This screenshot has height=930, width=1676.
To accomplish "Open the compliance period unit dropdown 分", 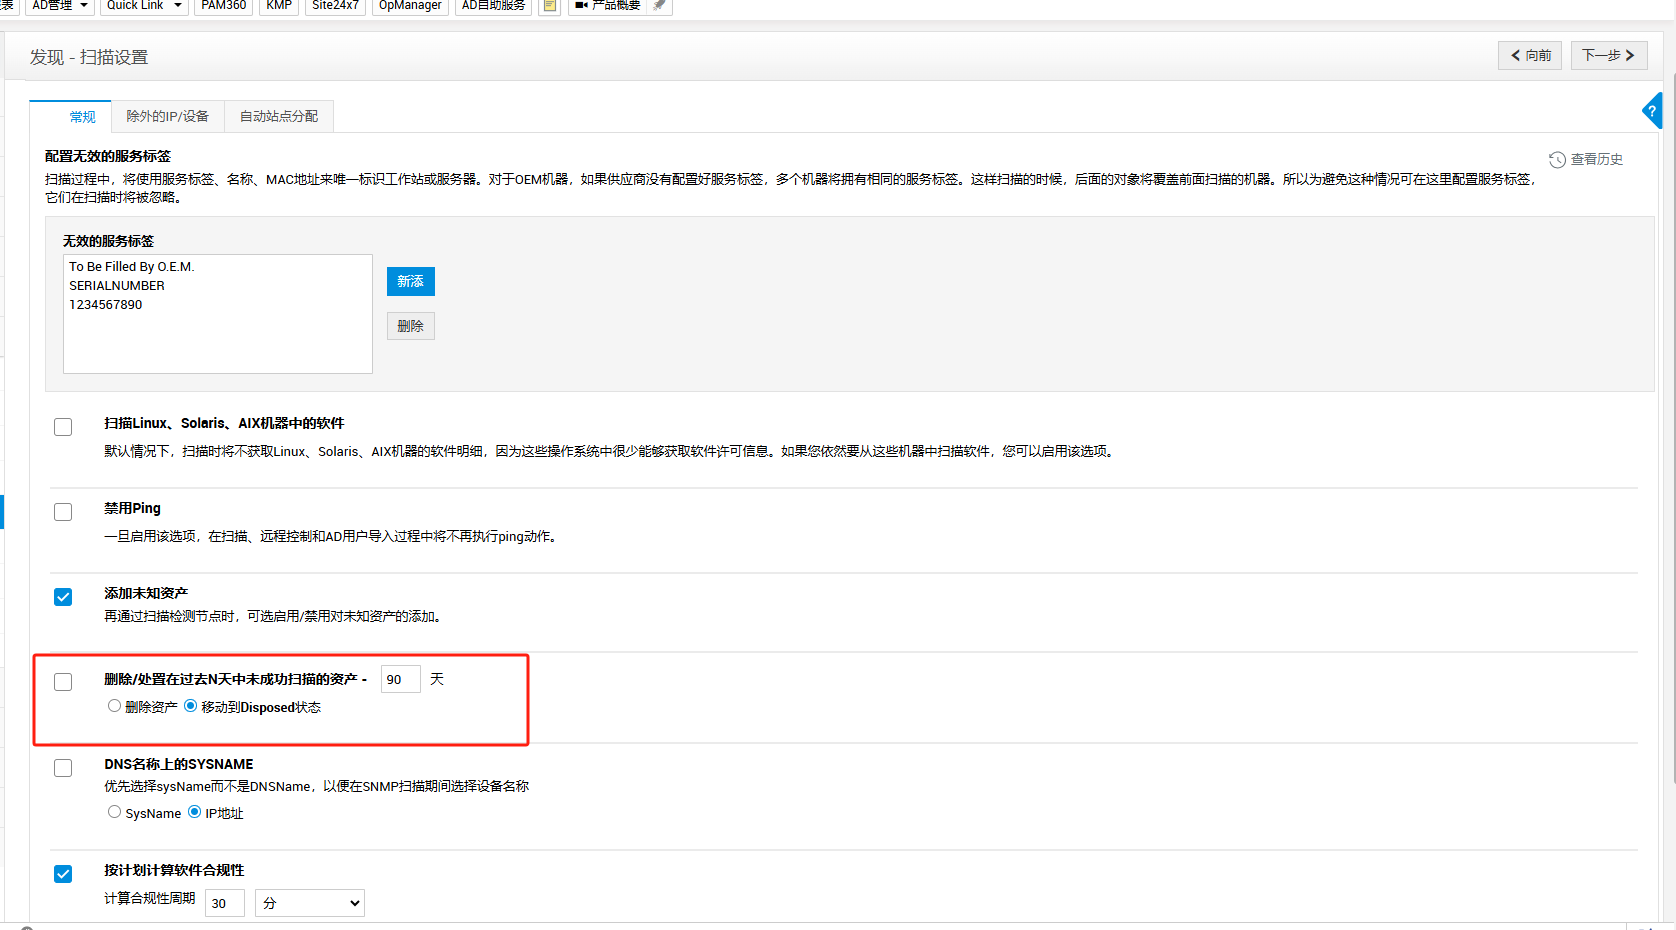I will 310,903.
